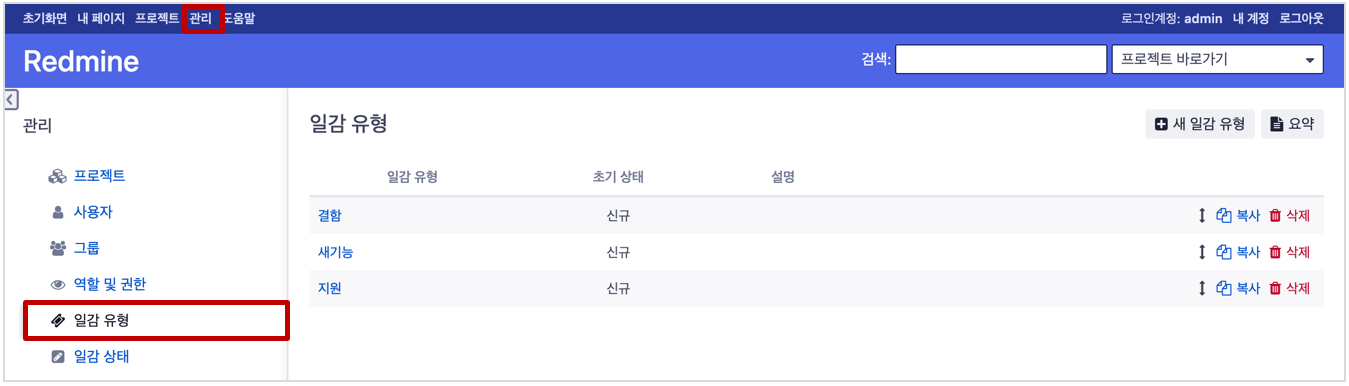Image resolution: width=1349 pixels, height=386 pixels.
Task: Open 프로젝트 in the top menu
Action: click(157, 18)
